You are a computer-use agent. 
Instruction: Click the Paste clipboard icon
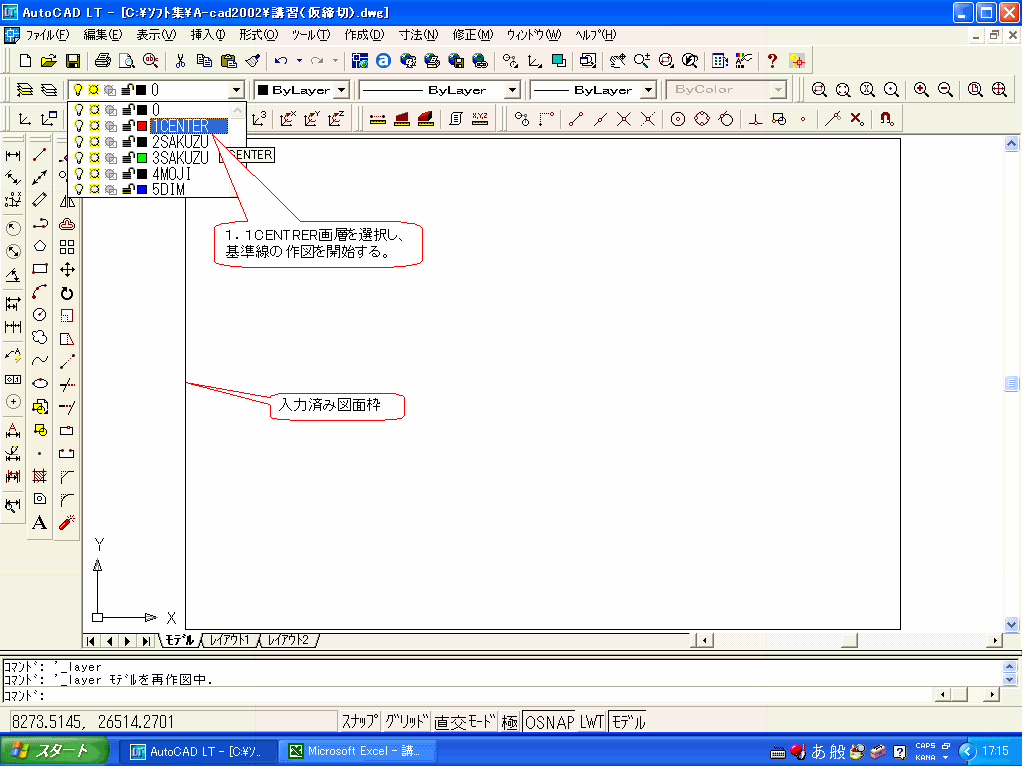click(x=228, y=61)
